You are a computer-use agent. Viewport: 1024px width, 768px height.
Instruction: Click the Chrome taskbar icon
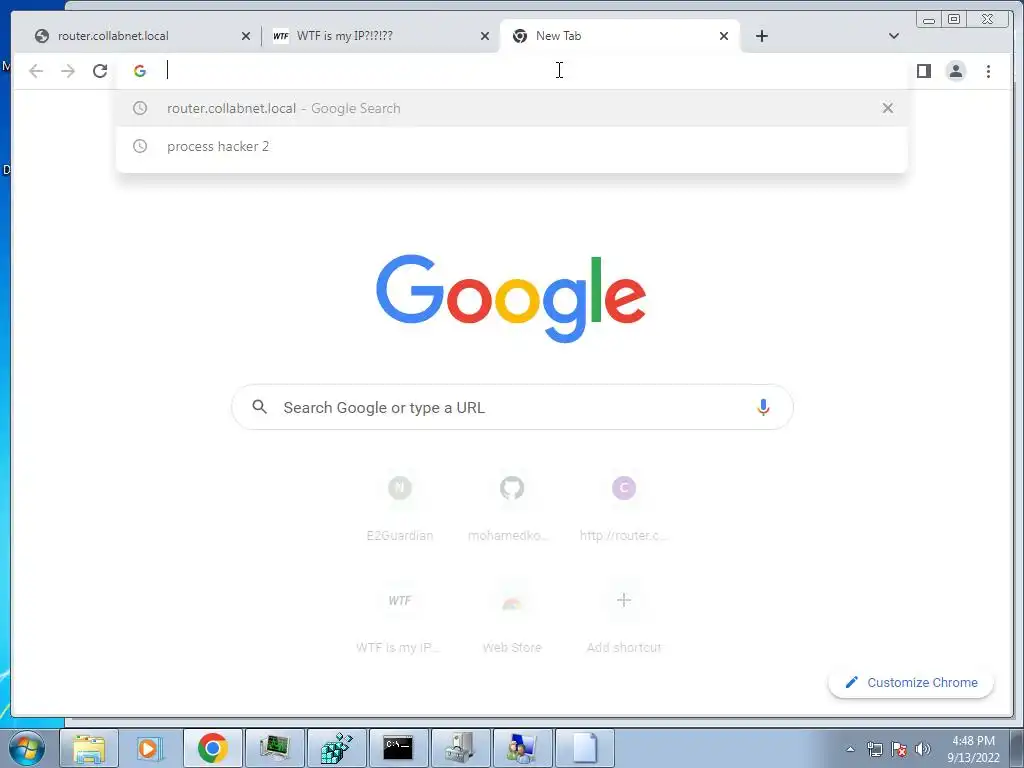tap(212, 748)
